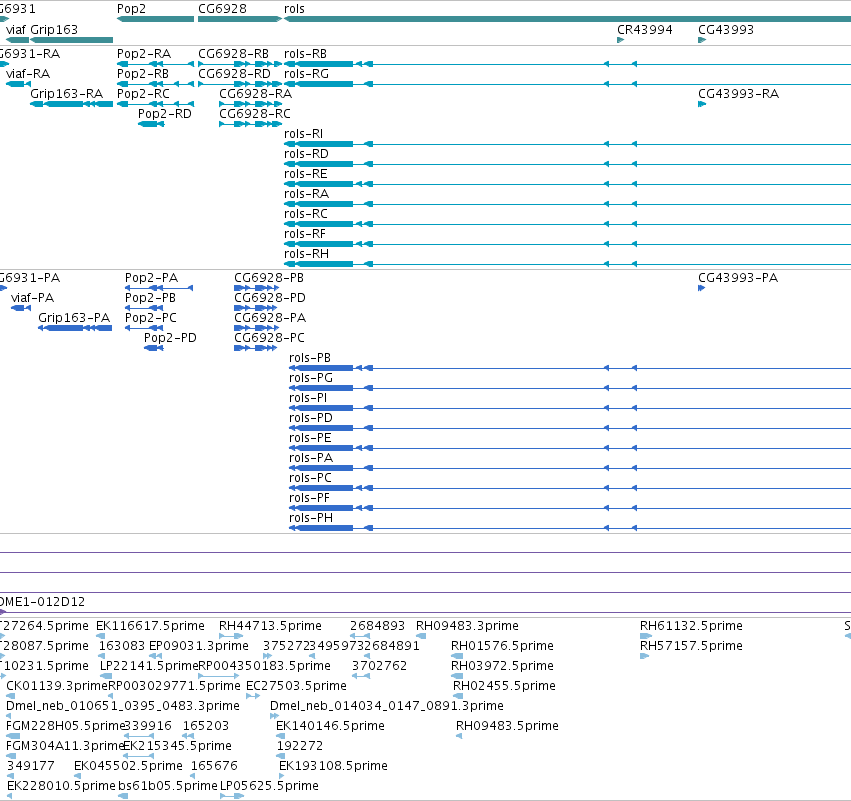Select the rols-RH transcript label

(306, 254)
